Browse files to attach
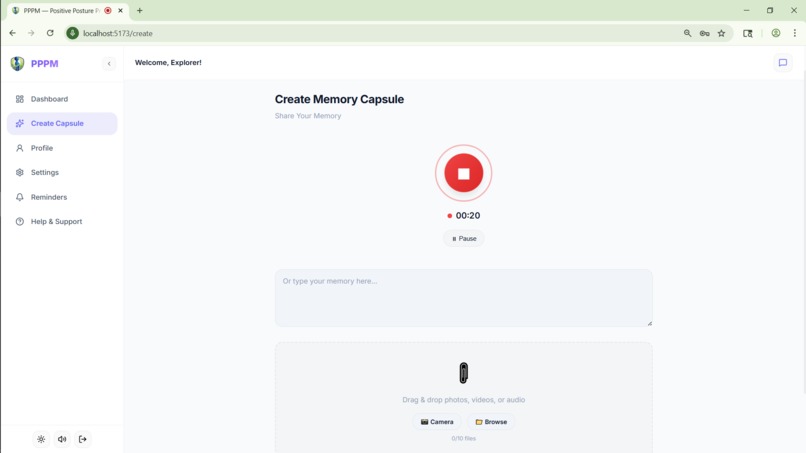This screenshot has height=453, width=806. coord(491,422)
